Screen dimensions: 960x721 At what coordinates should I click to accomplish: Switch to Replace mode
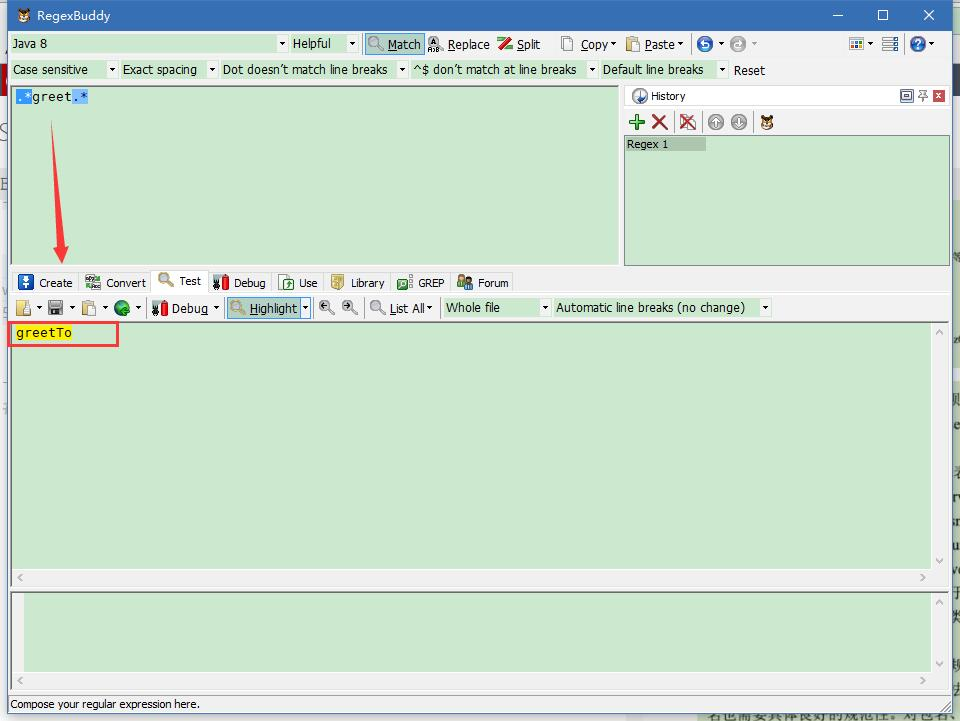tap(459, 44)
